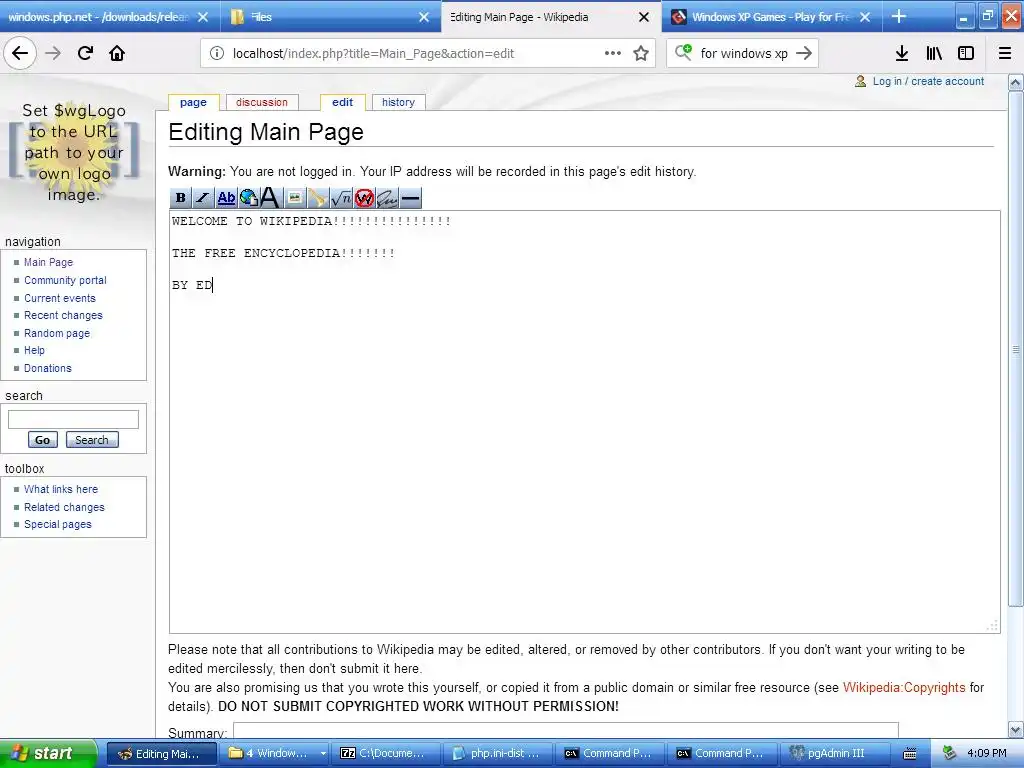Submit search with arrow in search box

click(804, 54)
